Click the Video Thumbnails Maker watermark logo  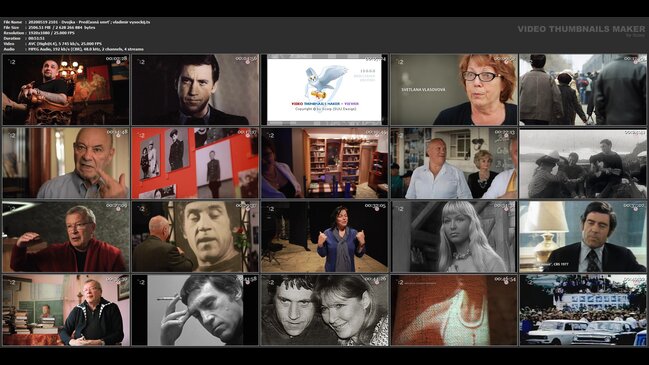pyautogui.click(x=581, y=30)
